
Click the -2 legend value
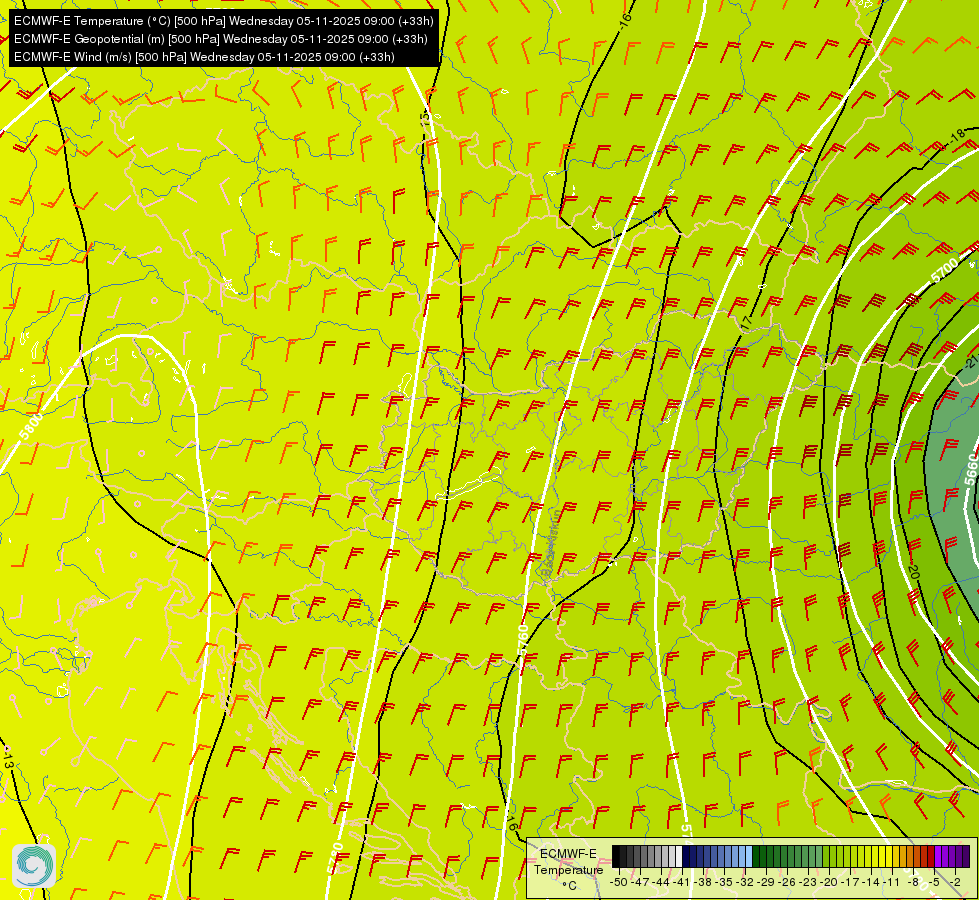pos(955,882)
